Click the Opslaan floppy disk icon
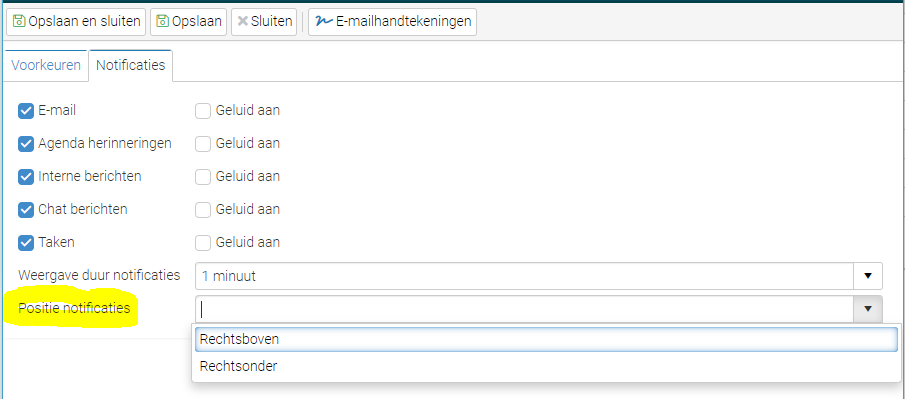Image resolution: width=905 pixels, height=399 pixels. click(163, 22)
